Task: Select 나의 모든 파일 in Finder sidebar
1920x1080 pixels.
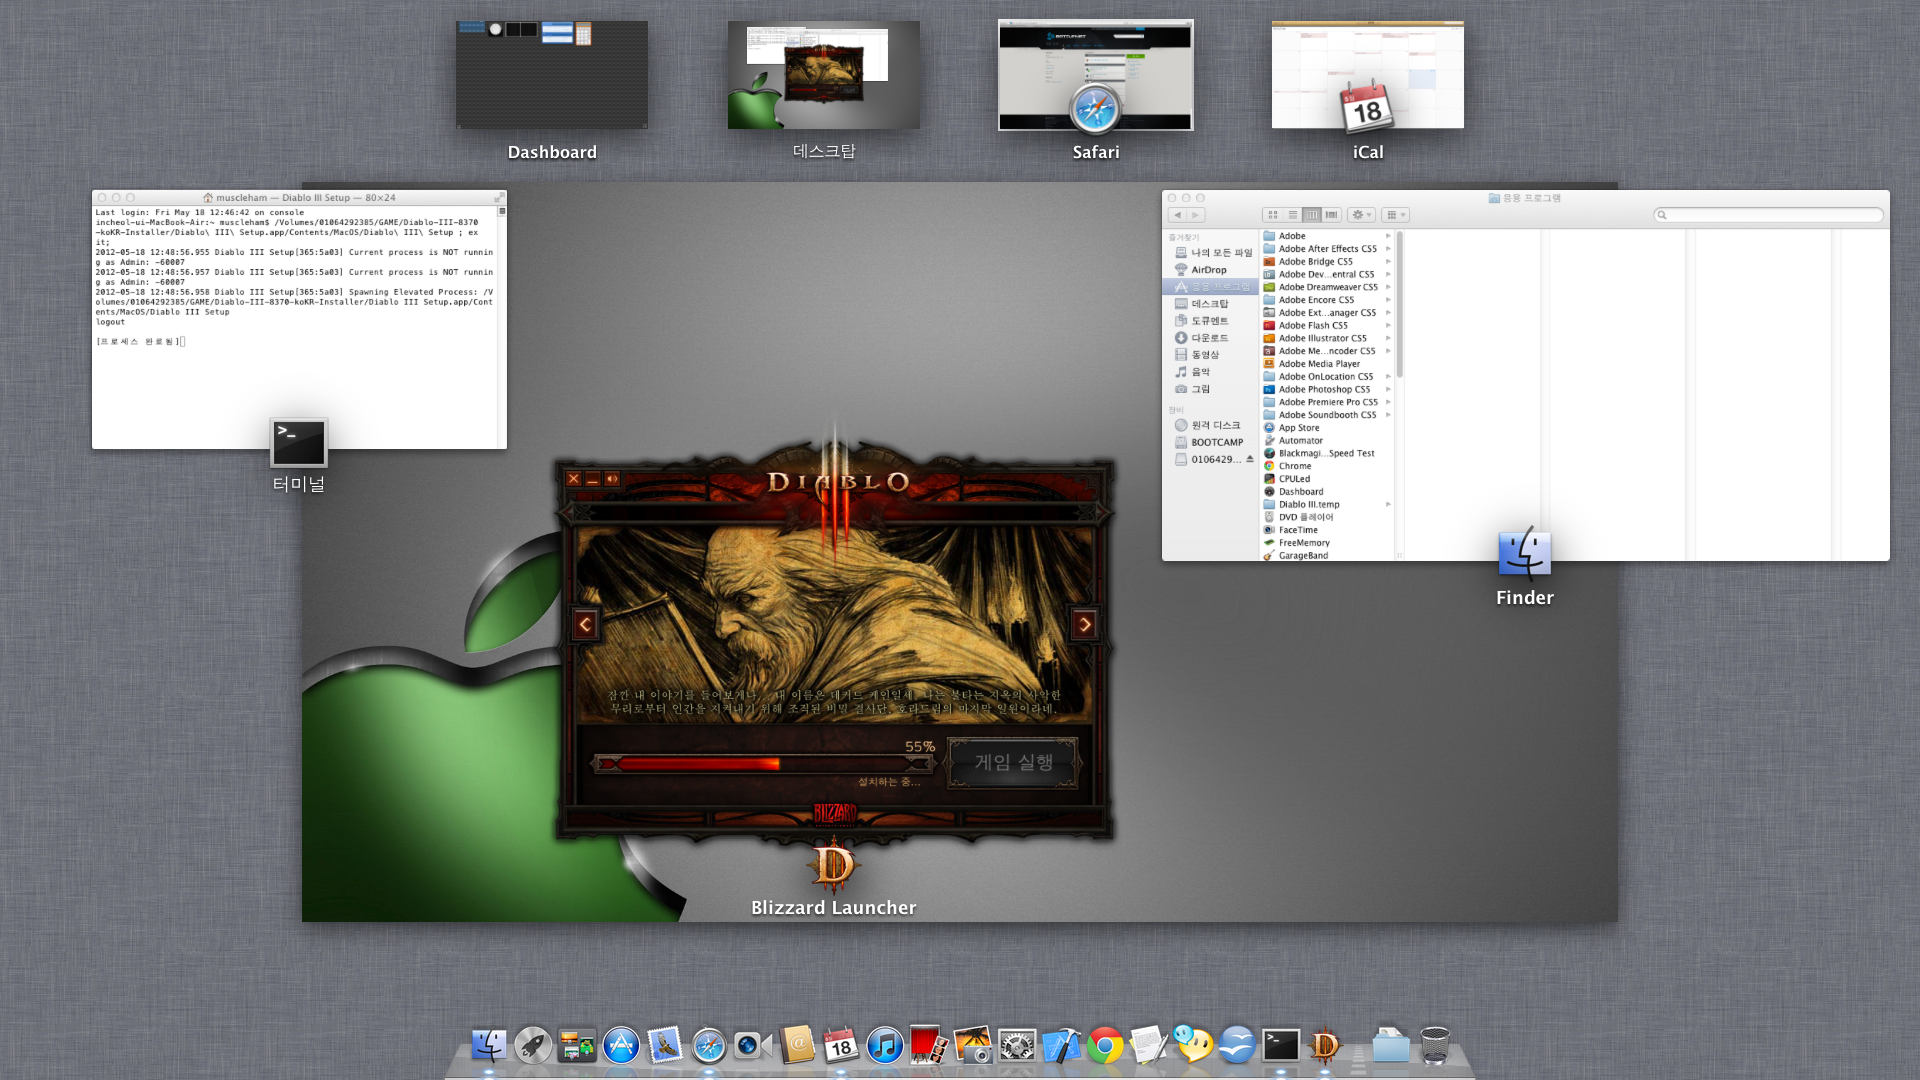Action: click(x=1210, y=253)
